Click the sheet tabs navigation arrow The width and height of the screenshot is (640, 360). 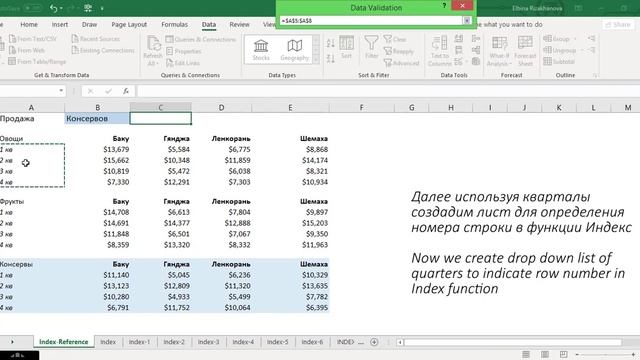12,342
